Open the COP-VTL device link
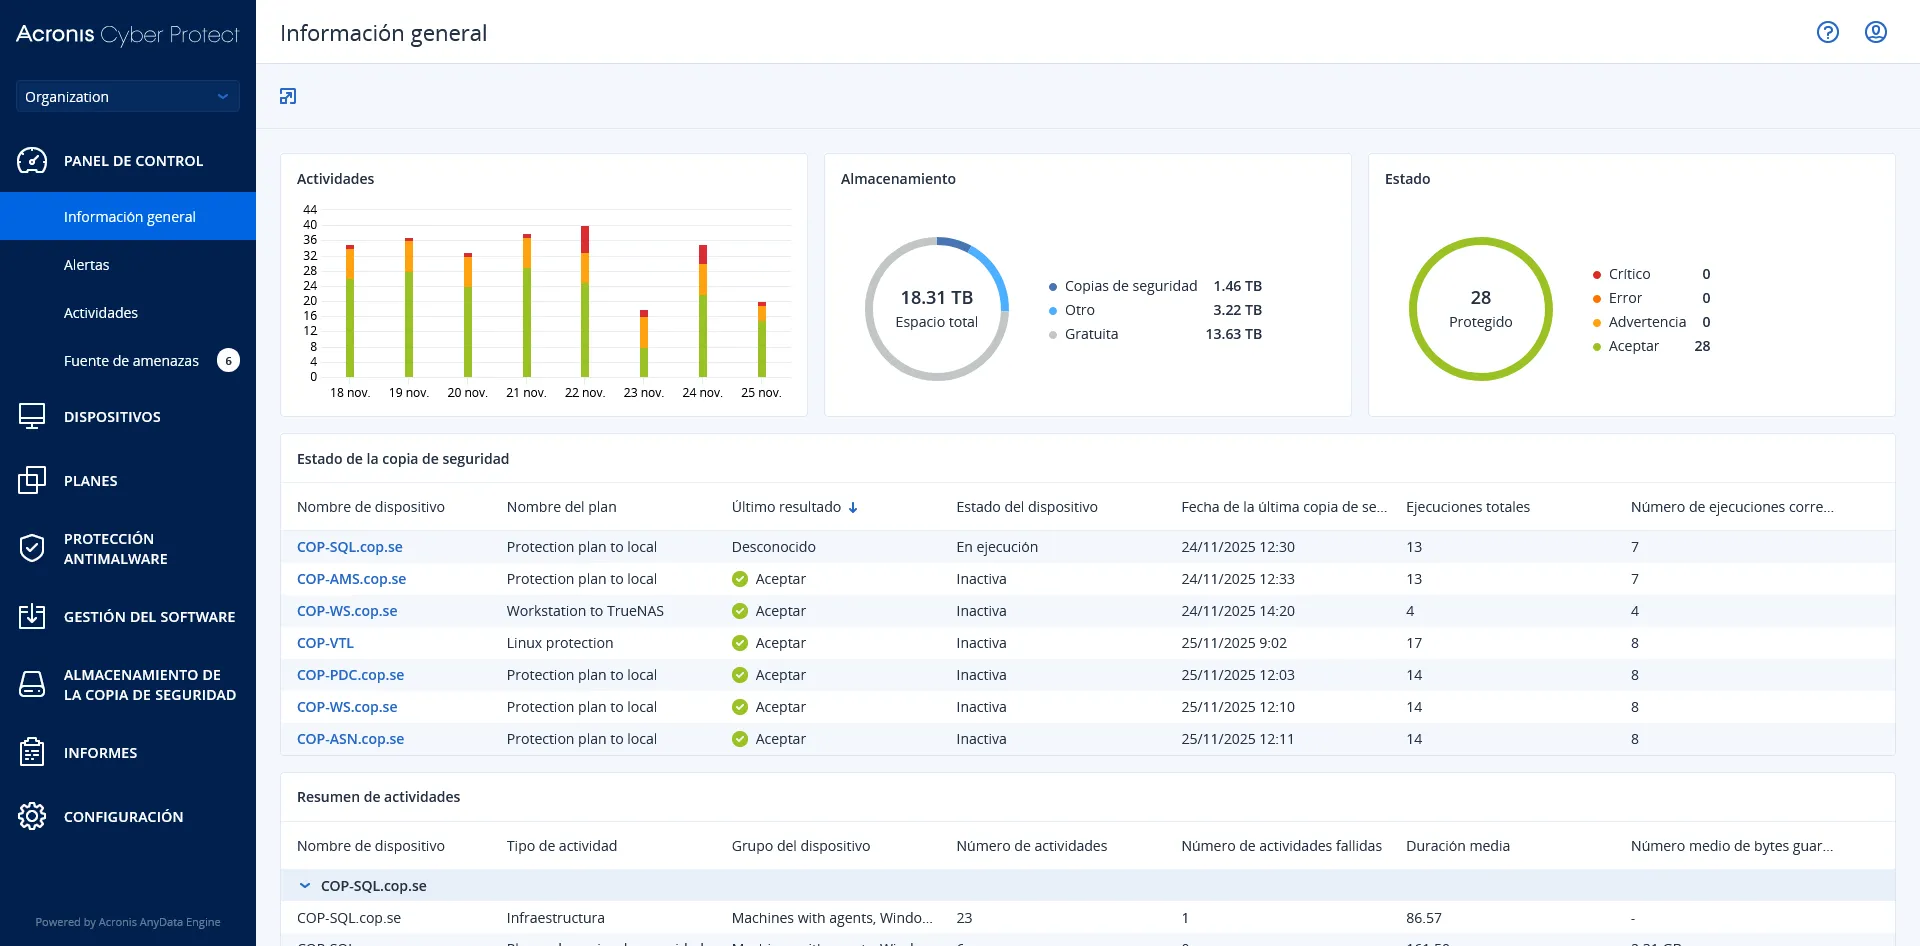 click(325, 643)
